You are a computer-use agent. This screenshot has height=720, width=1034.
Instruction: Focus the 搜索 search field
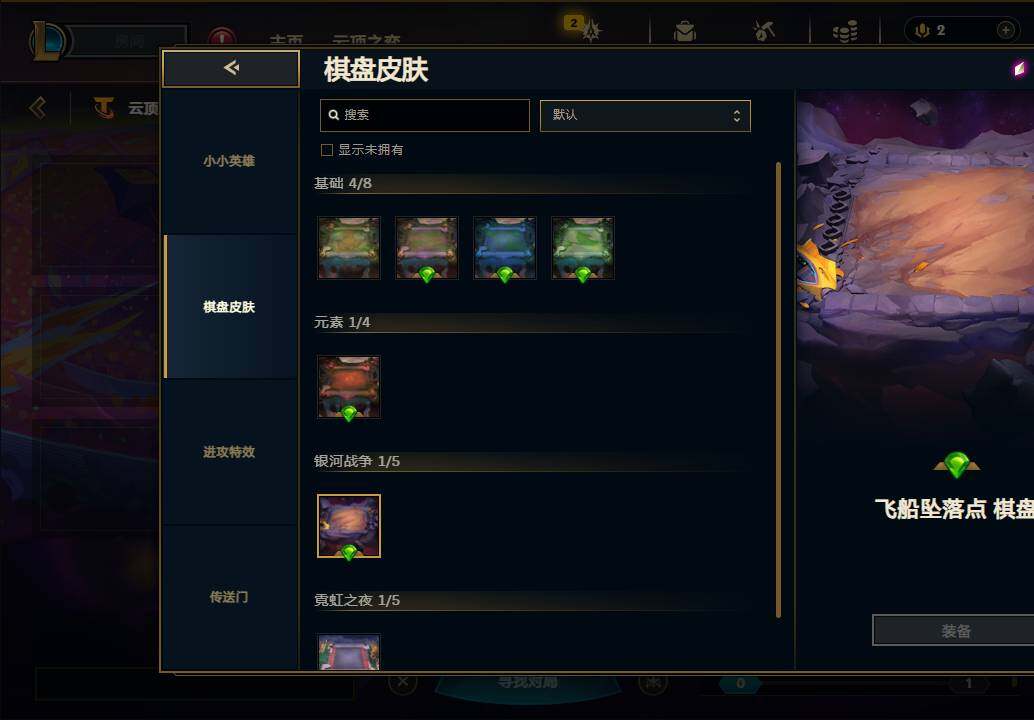pos(425,115)
